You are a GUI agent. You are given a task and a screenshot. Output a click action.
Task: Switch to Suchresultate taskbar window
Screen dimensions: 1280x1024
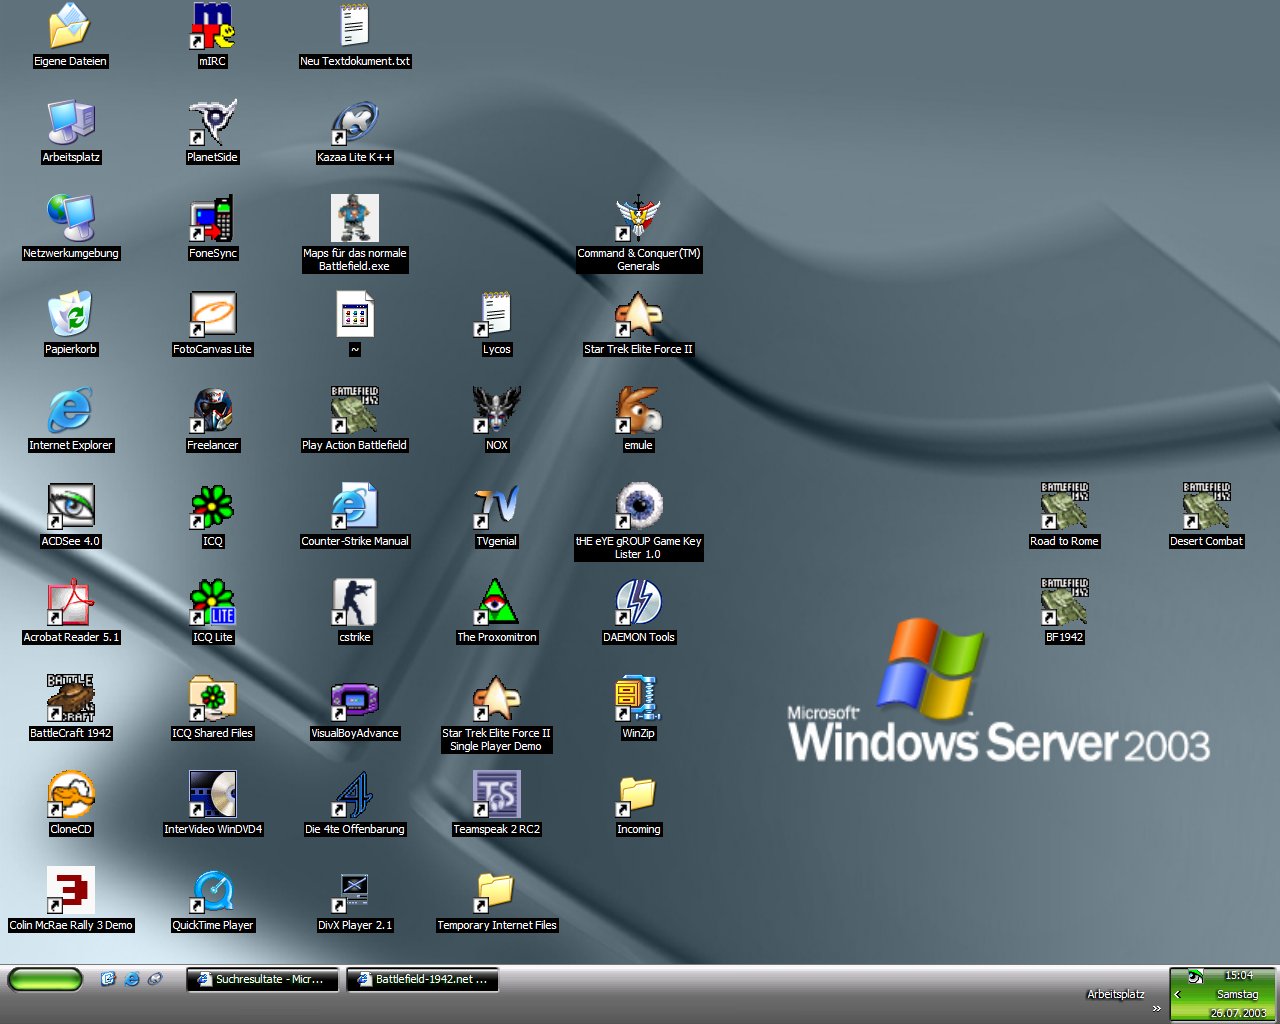[261, 979]
